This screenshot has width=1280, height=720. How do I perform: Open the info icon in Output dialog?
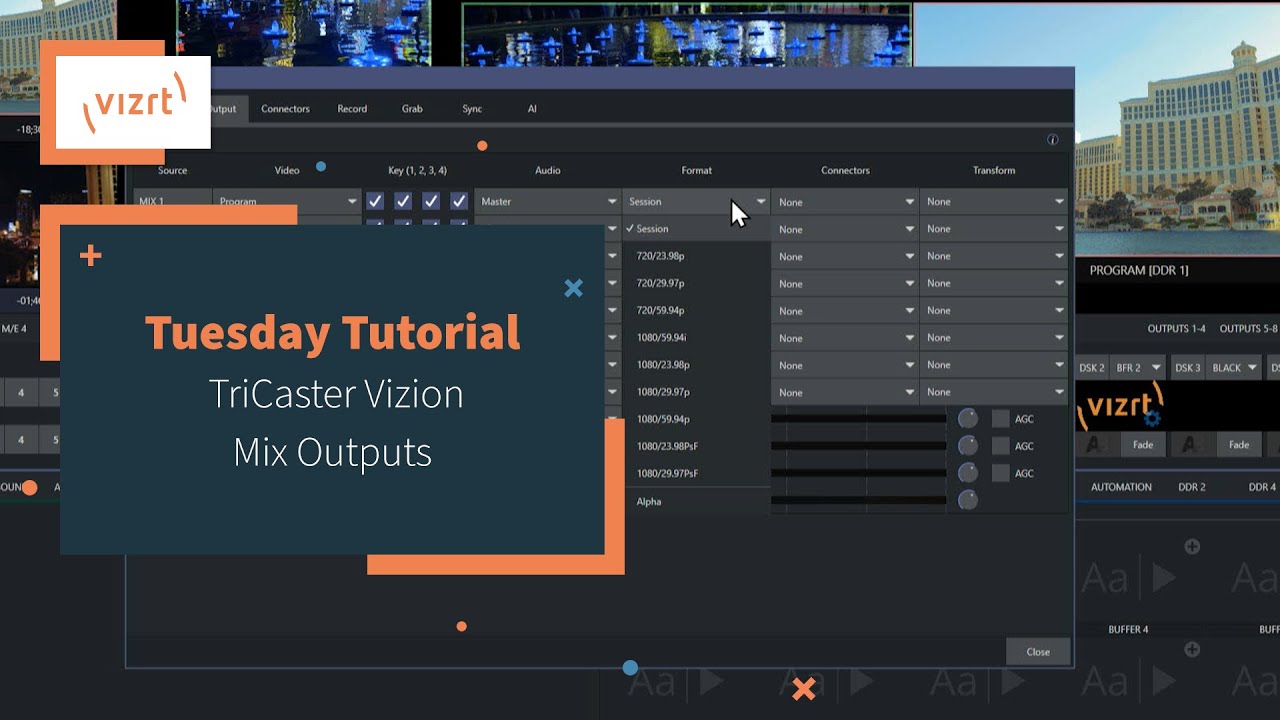1052,140
